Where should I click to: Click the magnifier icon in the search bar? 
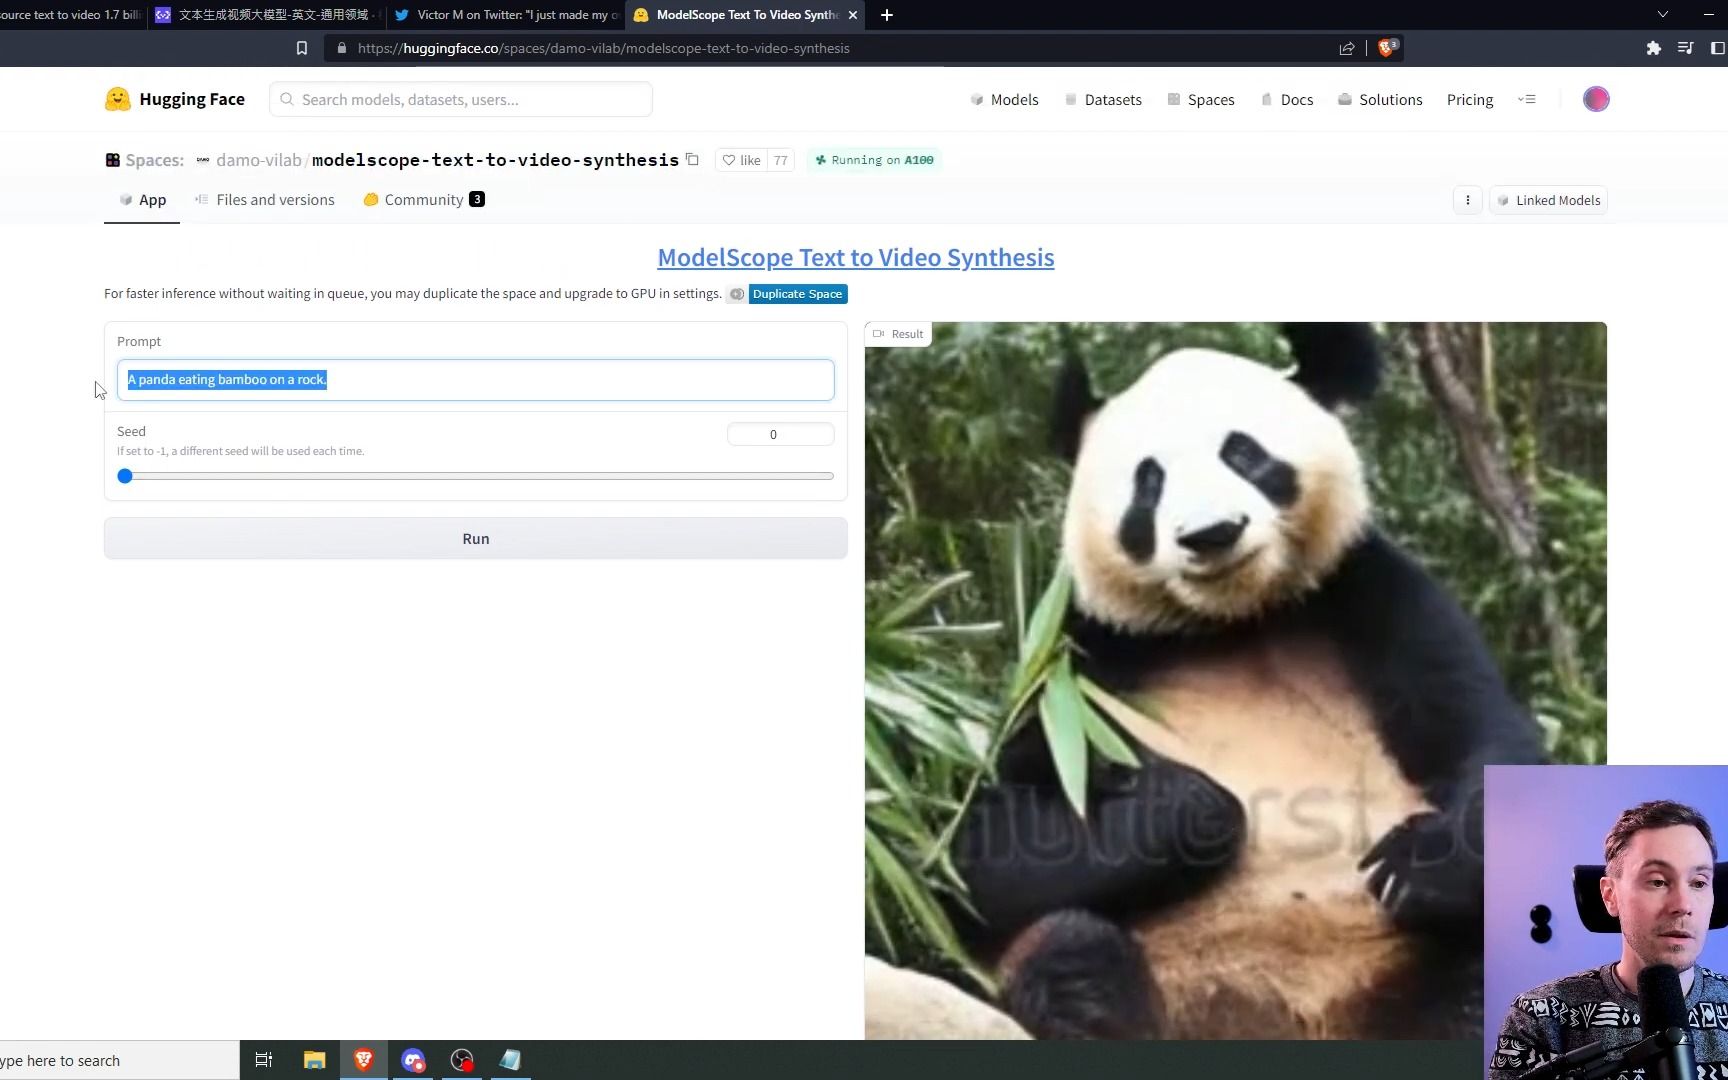coord(287,99)
